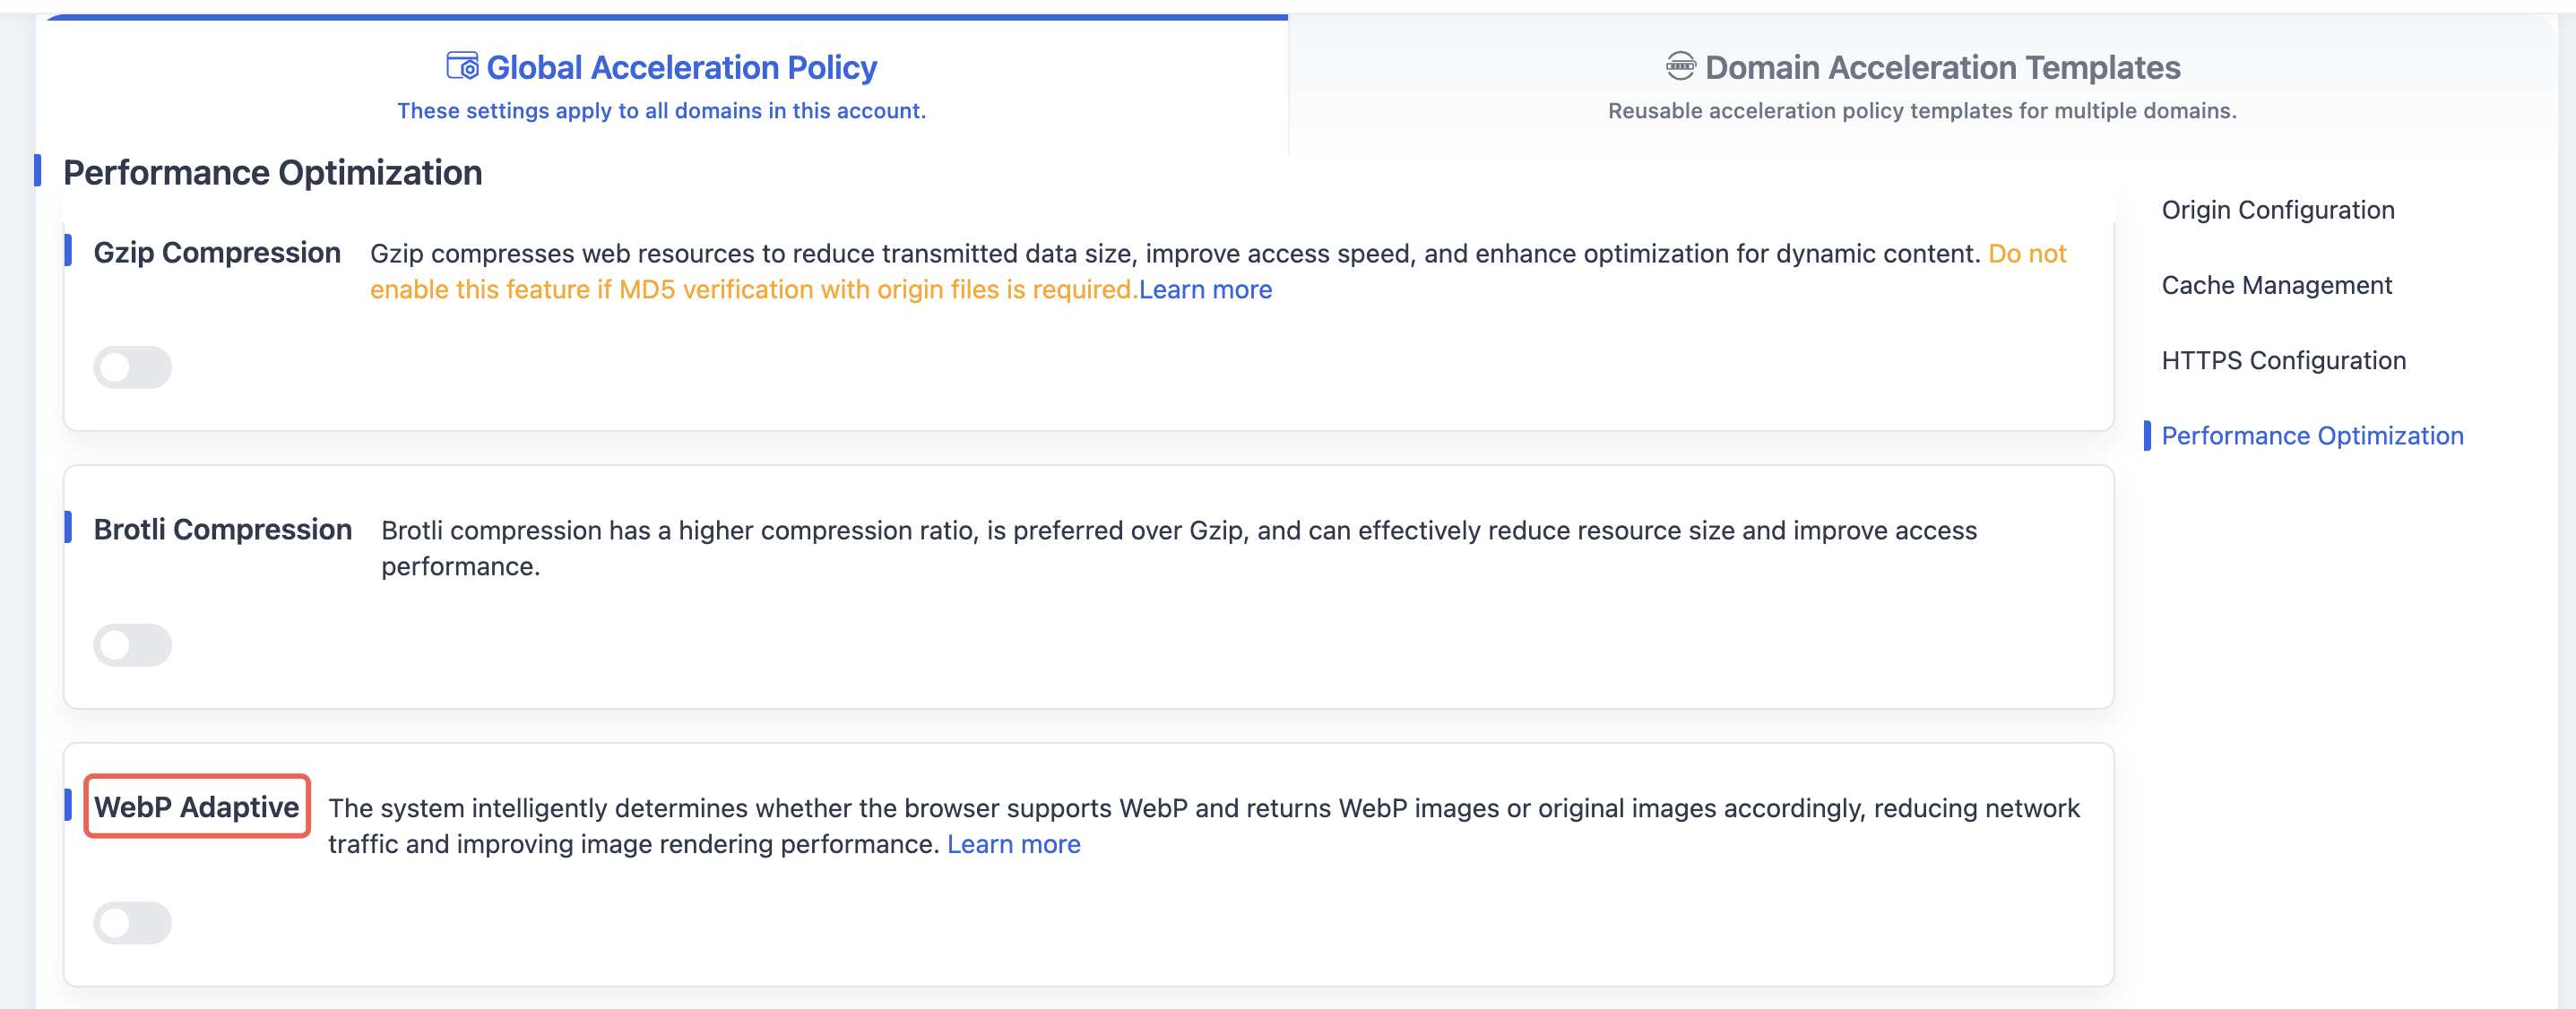Click 'These settings apply to all domains' subtitle
The height and width of the screenshot is (1009, 2576).
click(661, 111)
